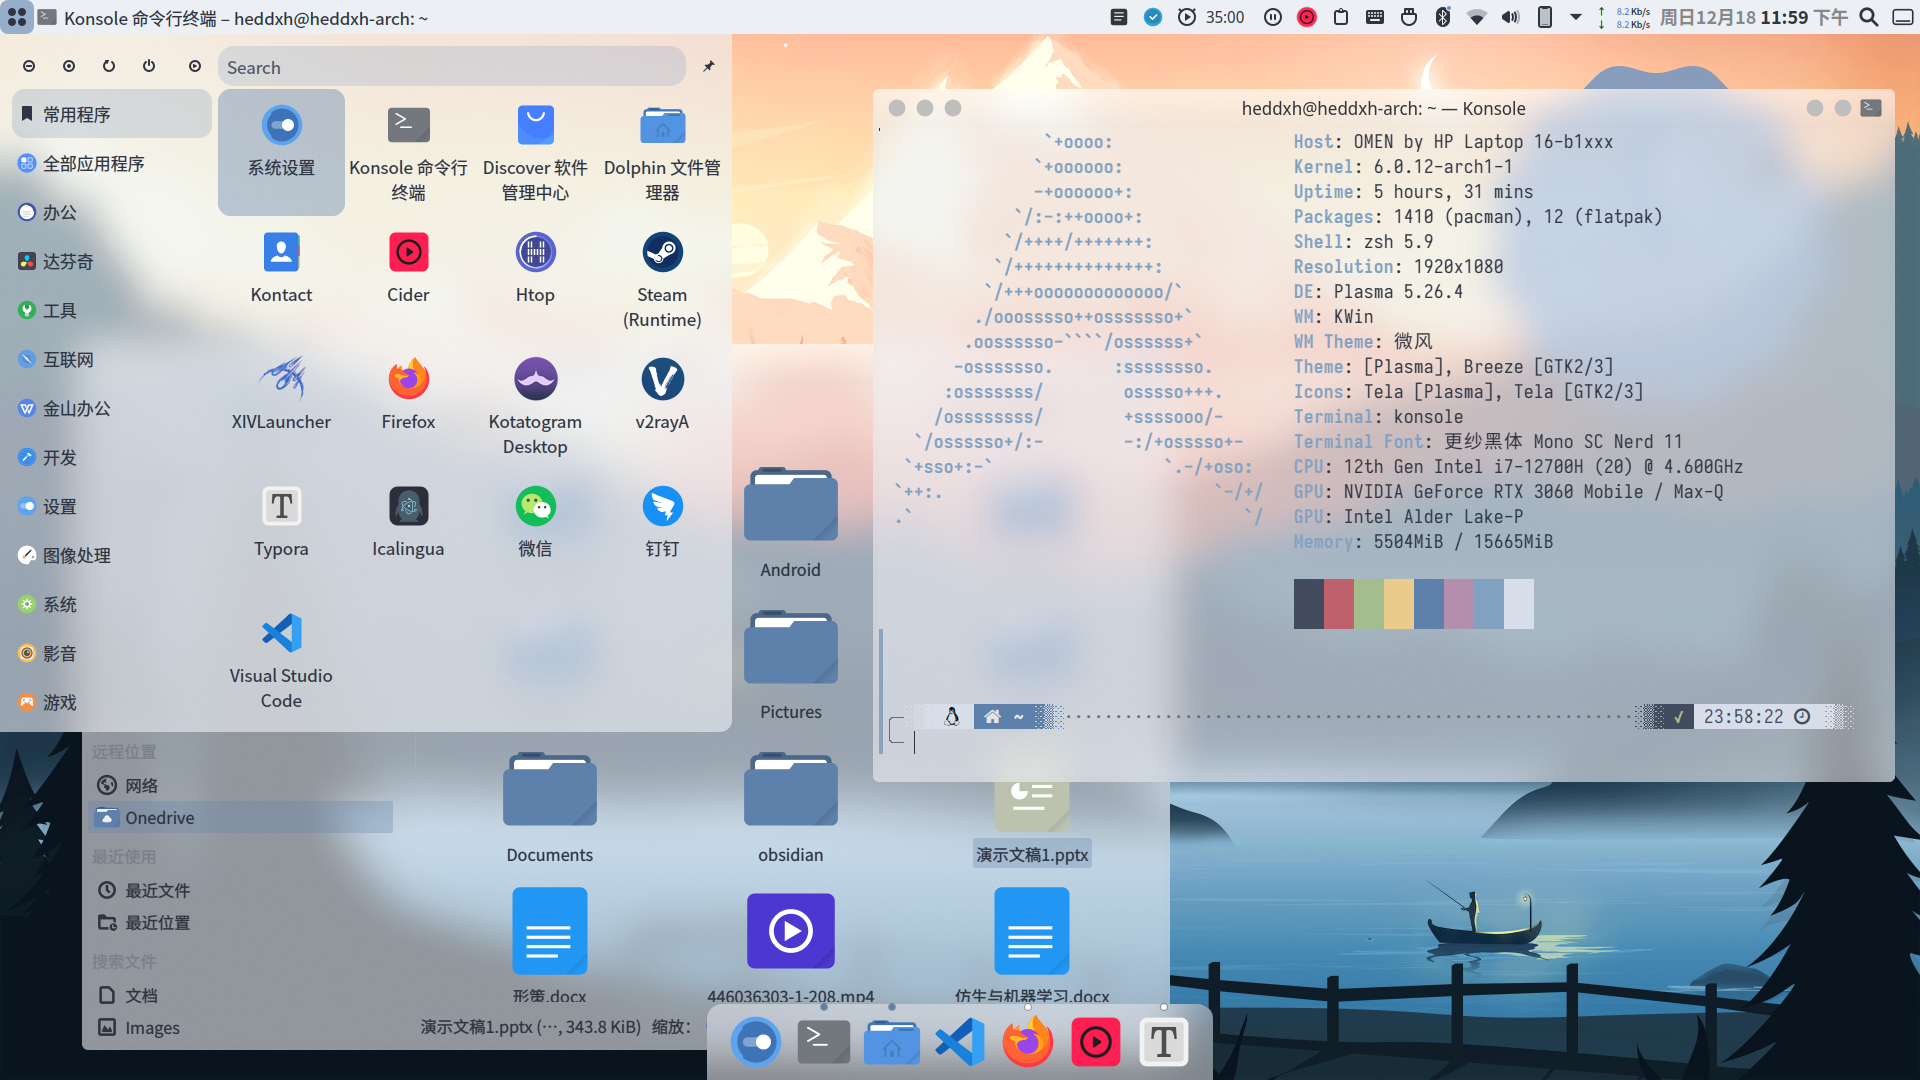Pin the application launcher open
Viewport: 1920px width, 1080px height.
point(709,66)
